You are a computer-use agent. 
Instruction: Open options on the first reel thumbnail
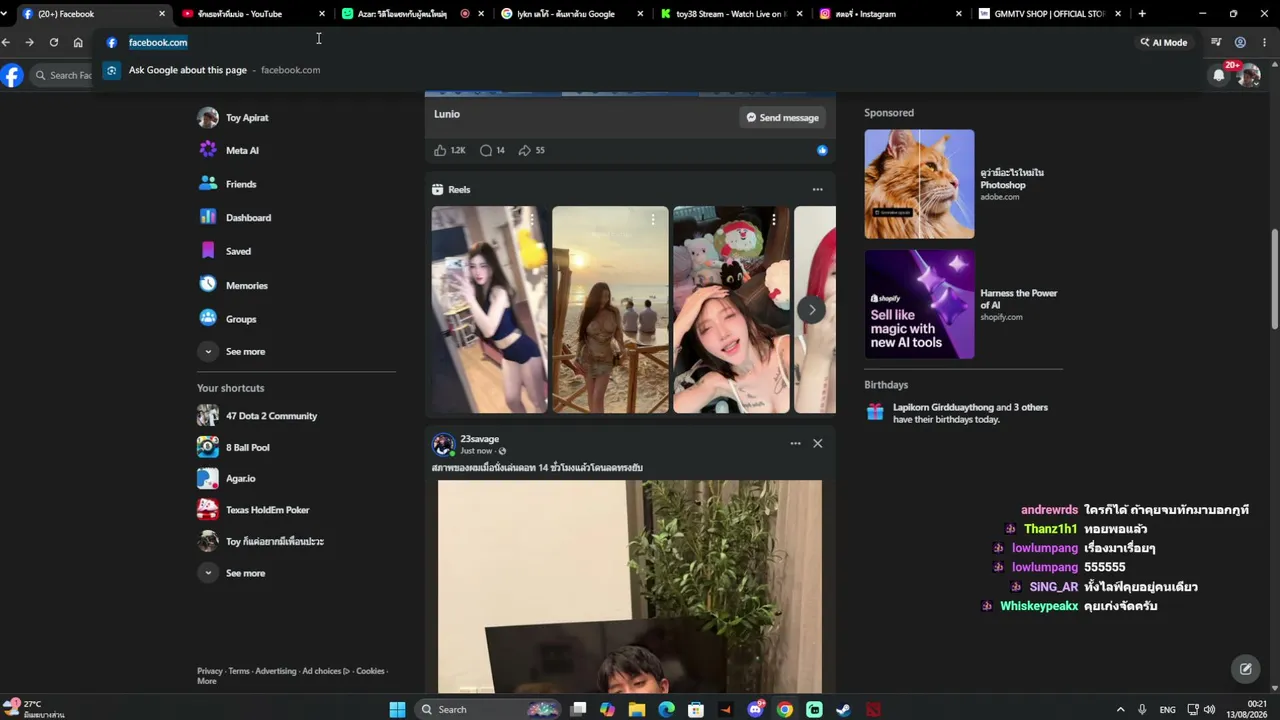click(532, 219)
